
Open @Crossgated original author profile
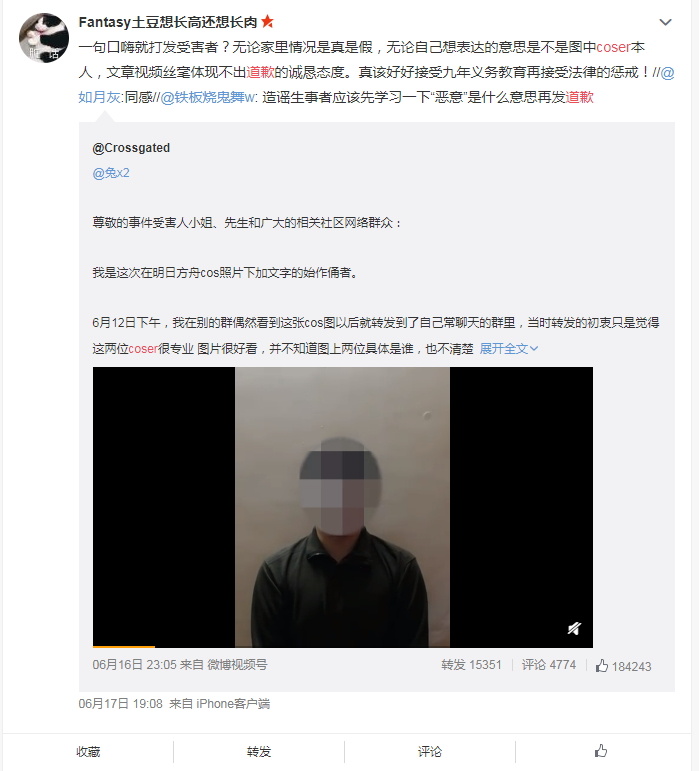[x=131, y=148]
